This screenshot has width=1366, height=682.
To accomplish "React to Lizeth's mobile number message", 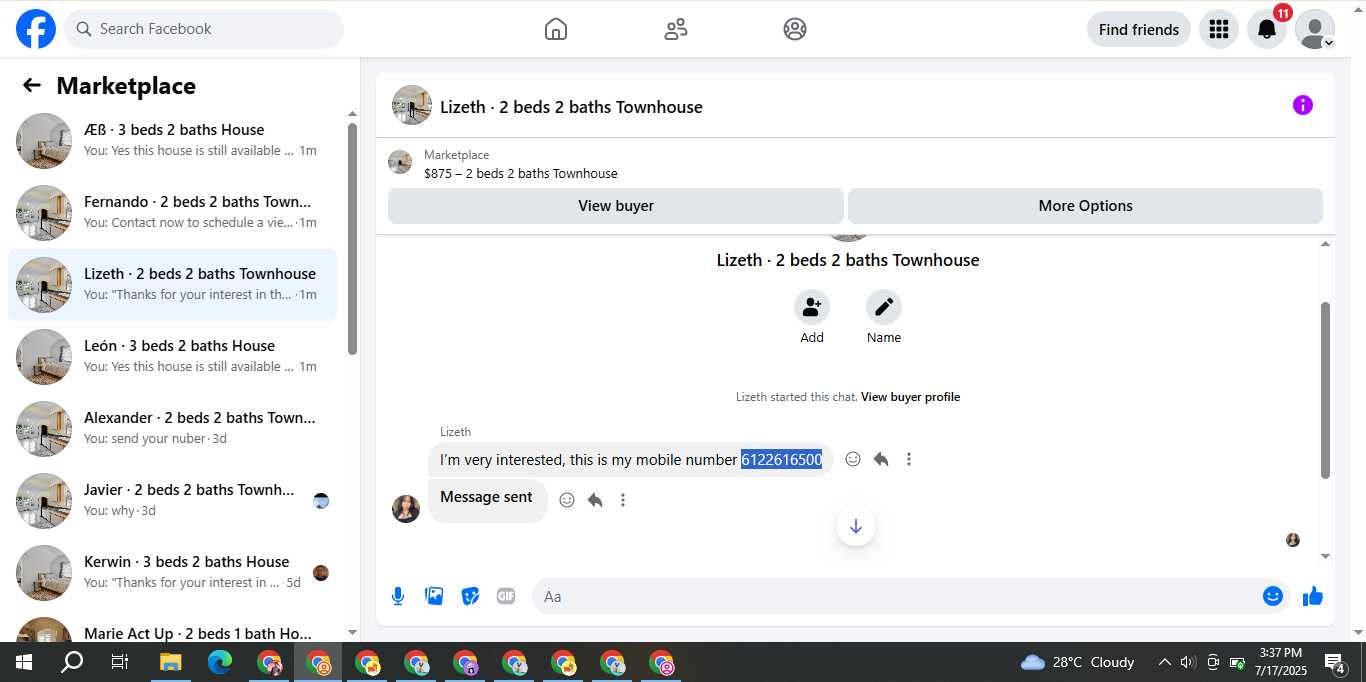I will tap(853, 459).
